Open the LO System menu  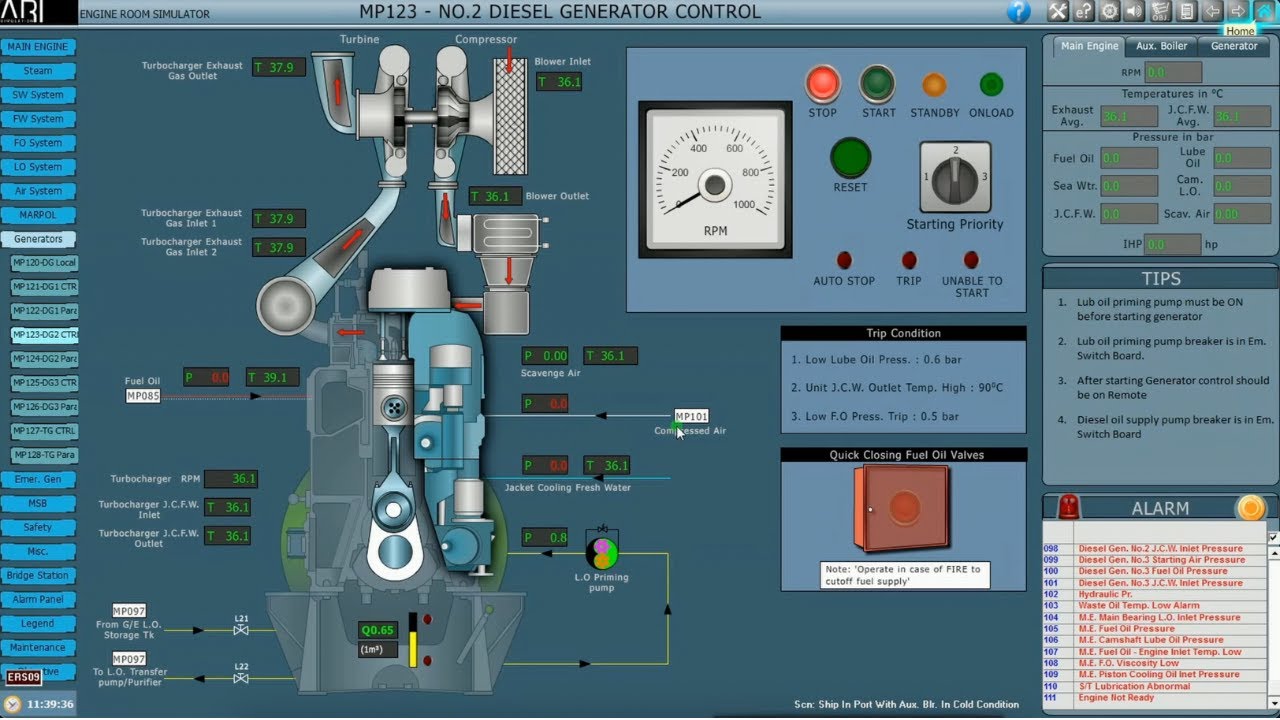(x=38, y=167)
